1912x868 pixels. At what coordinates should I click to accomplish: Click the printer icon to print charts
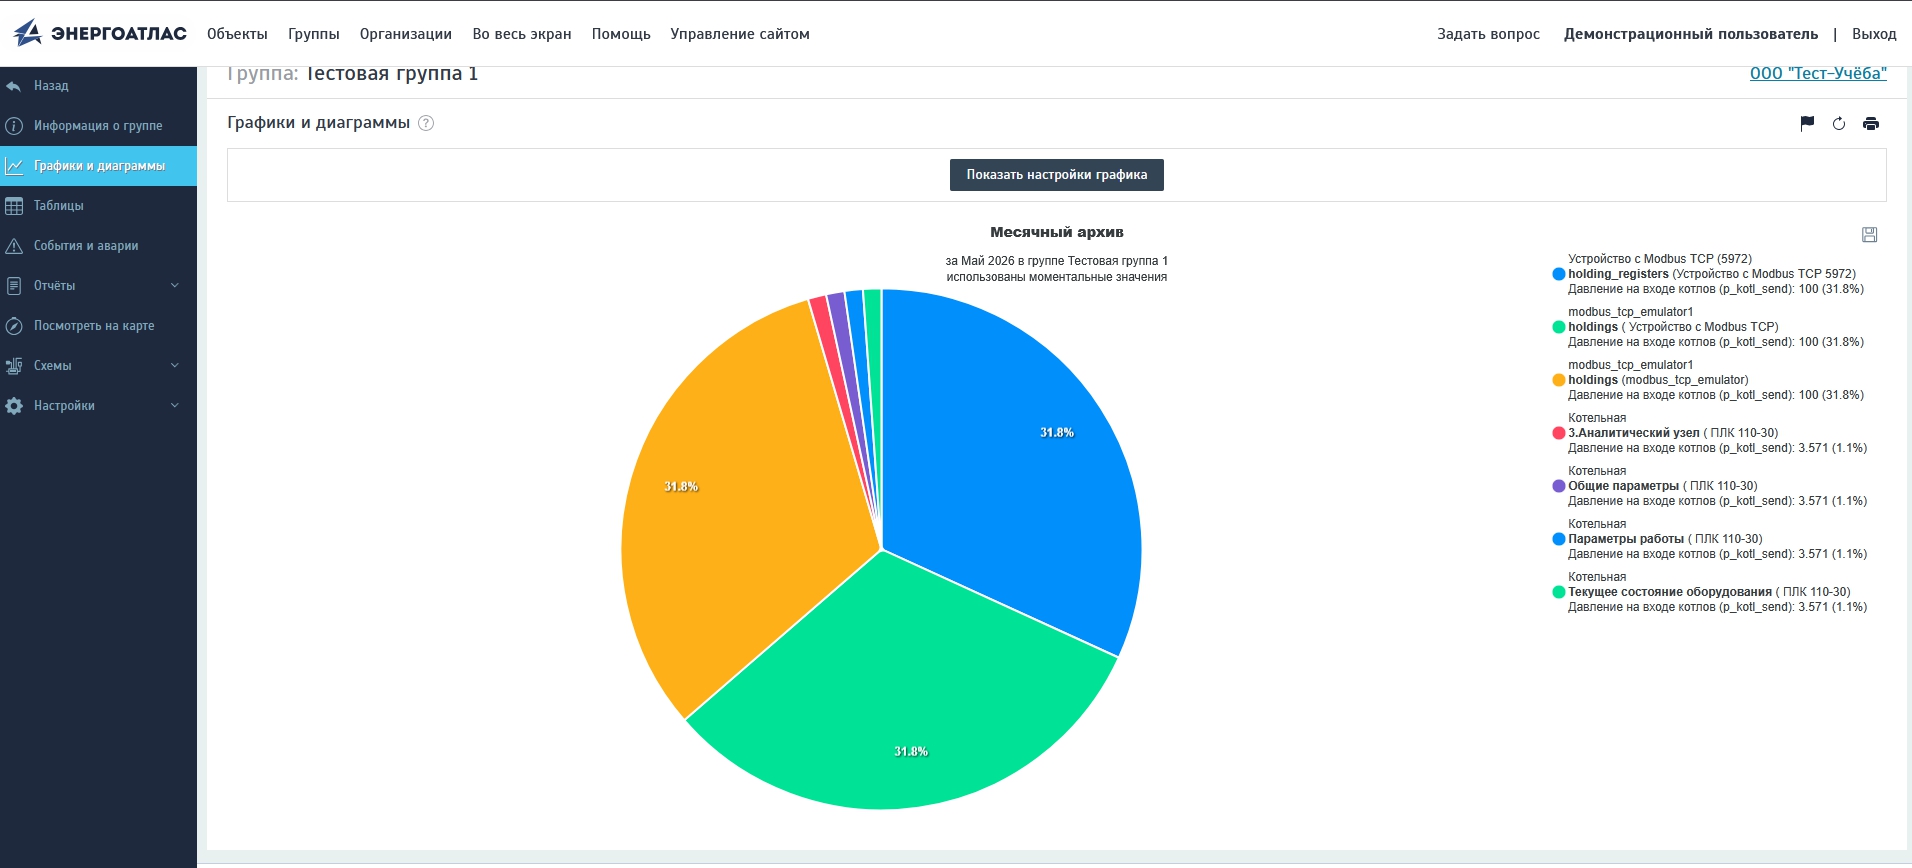pos(1871,124)
